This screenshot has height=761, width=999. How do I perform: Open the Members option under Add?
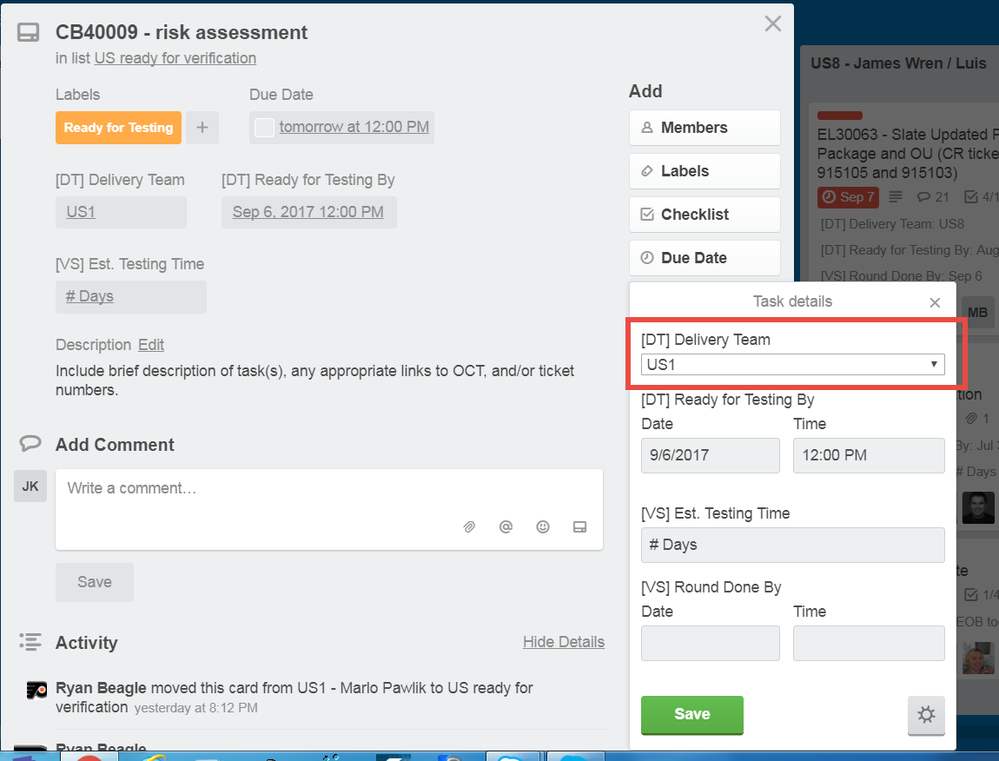click(x=705, y=127)
